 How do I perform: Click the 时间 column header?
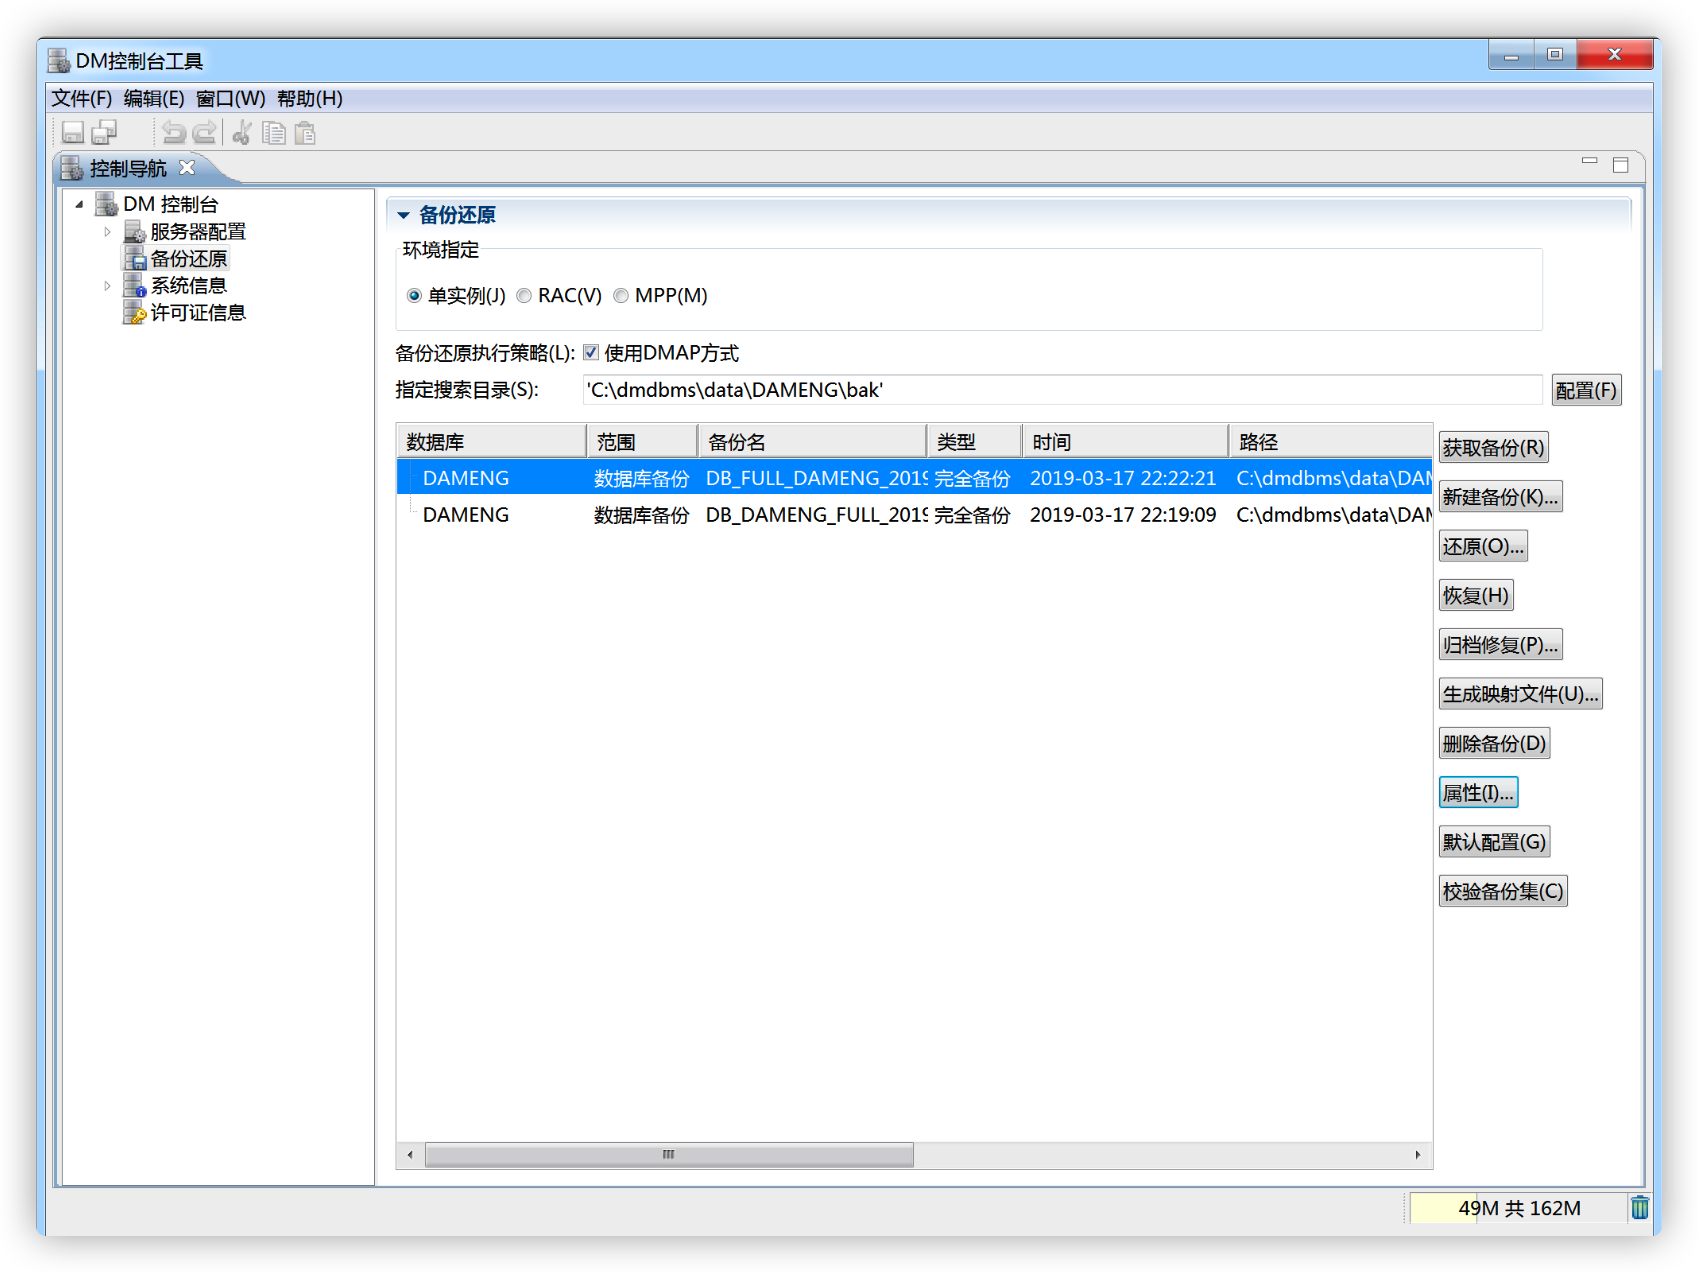click(1125, 441)
